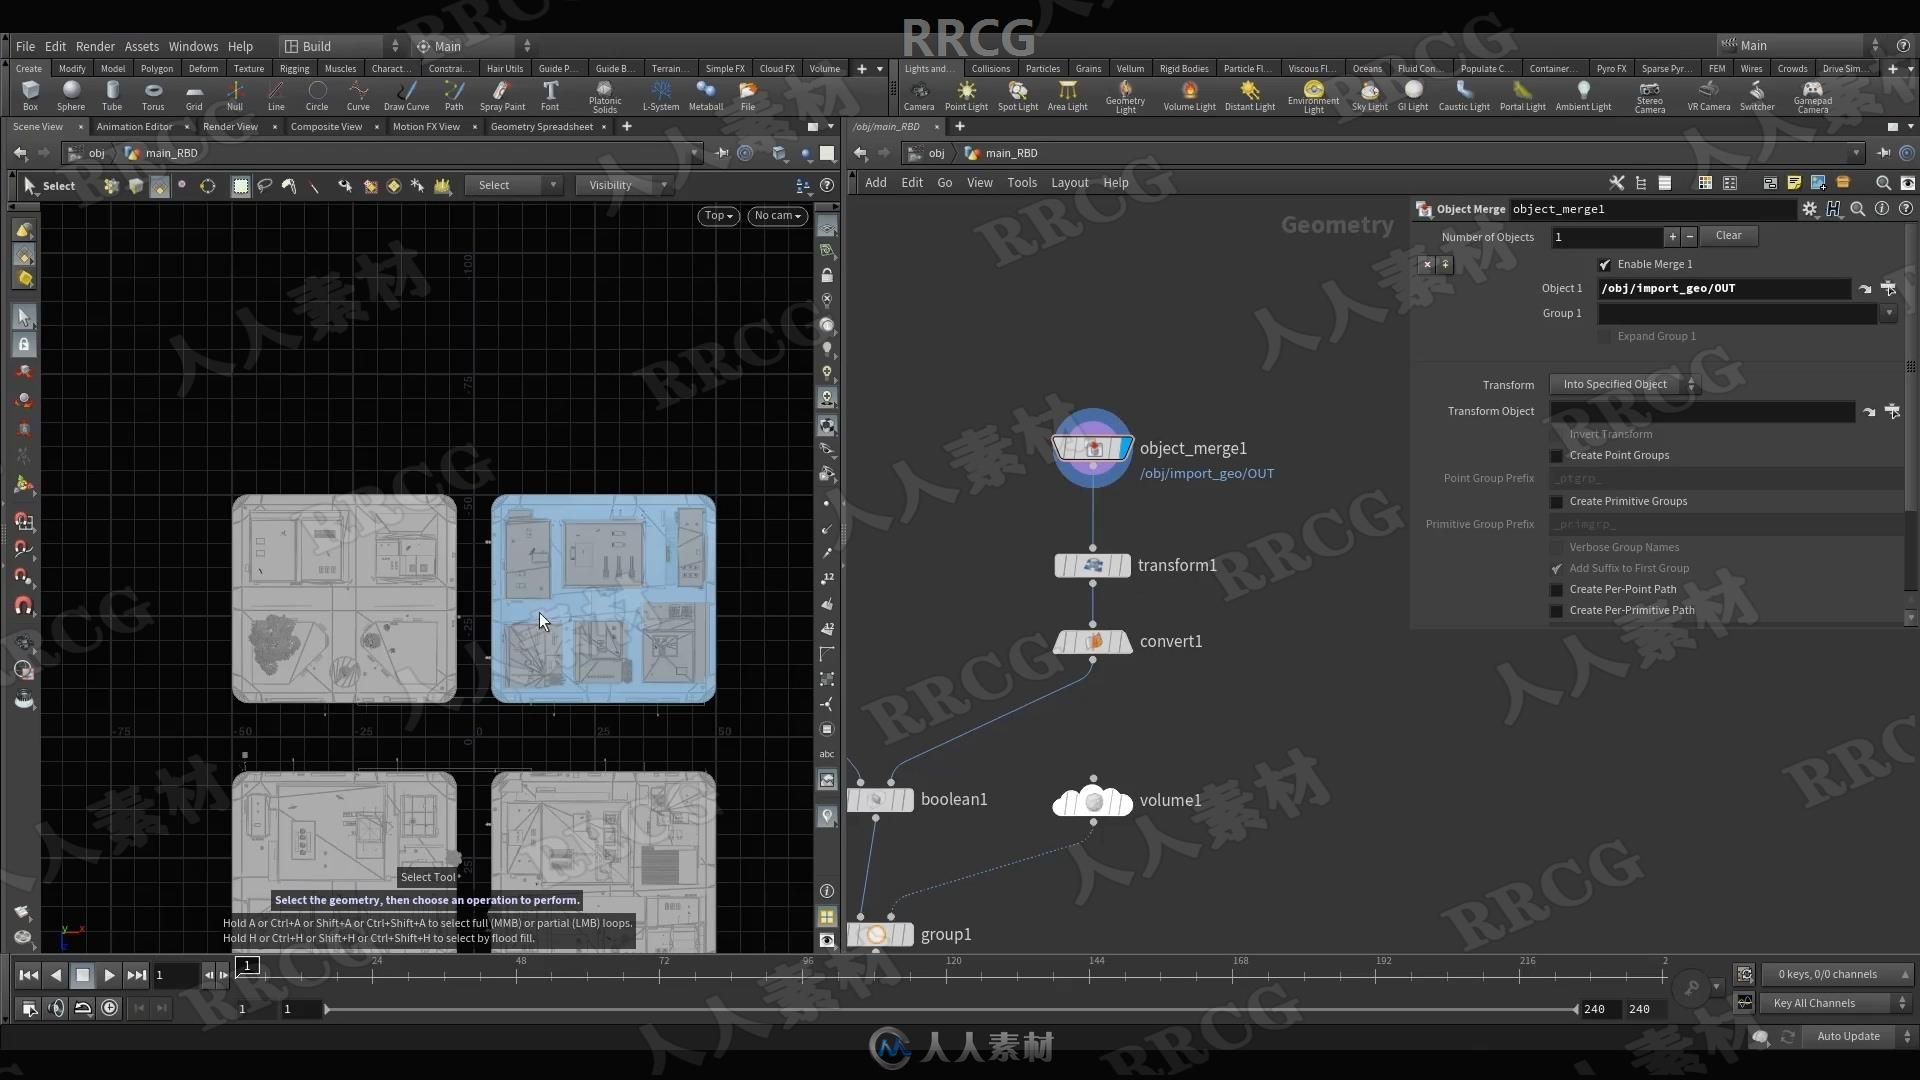Toggle Create Point Groups checkbox
Viewport: 1920px width, 1080px height.
[x=1556, y=455]
